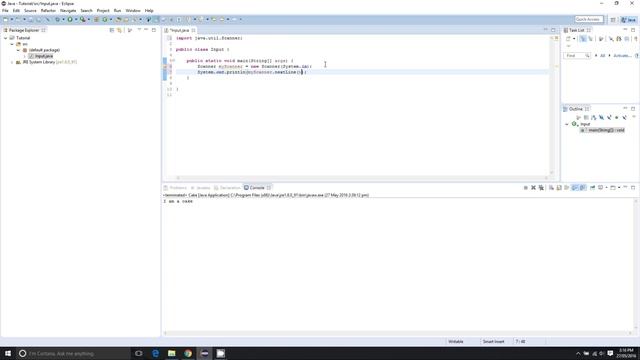Collapse the Tutorial project node

pyautogui.click(x=5, y=38)
